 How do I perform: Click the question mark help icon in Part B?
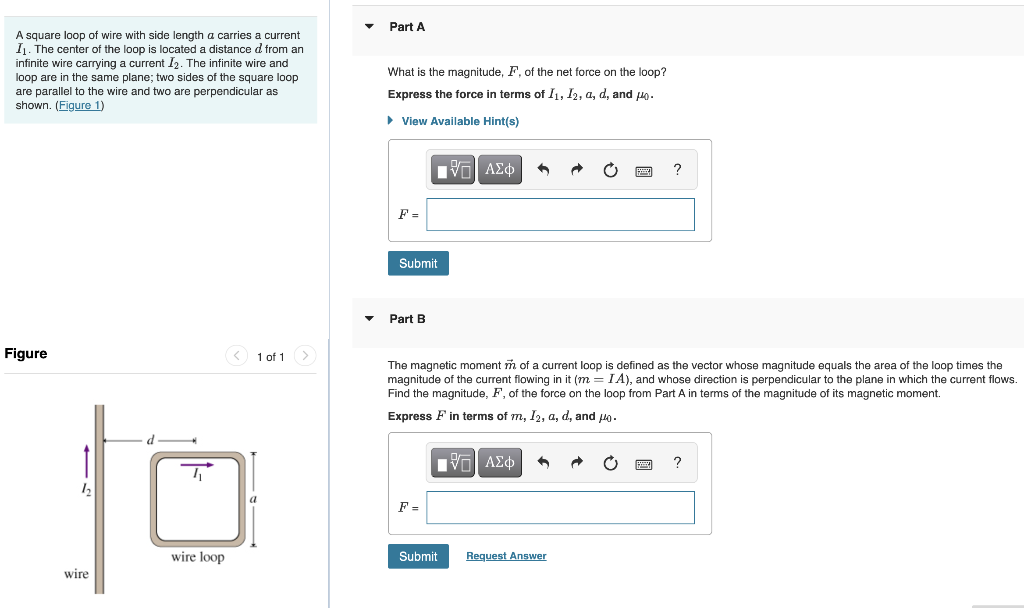tap(677, 462)
